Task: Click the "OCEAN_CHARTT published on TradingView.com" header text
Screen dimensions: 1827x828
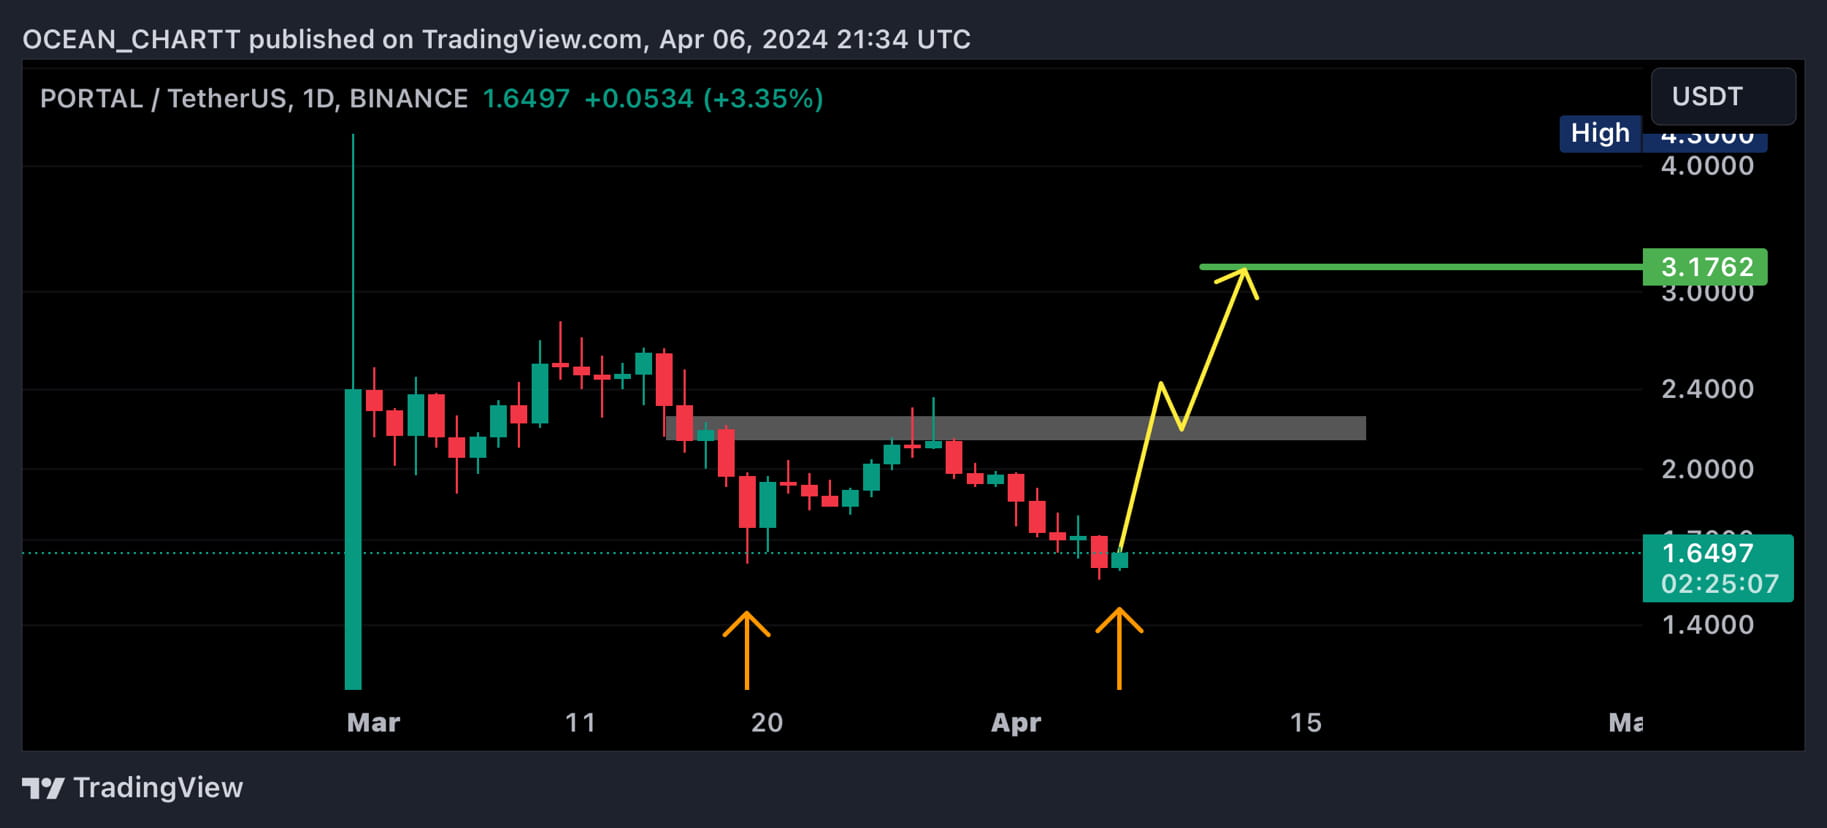Action: pos(332,39)
